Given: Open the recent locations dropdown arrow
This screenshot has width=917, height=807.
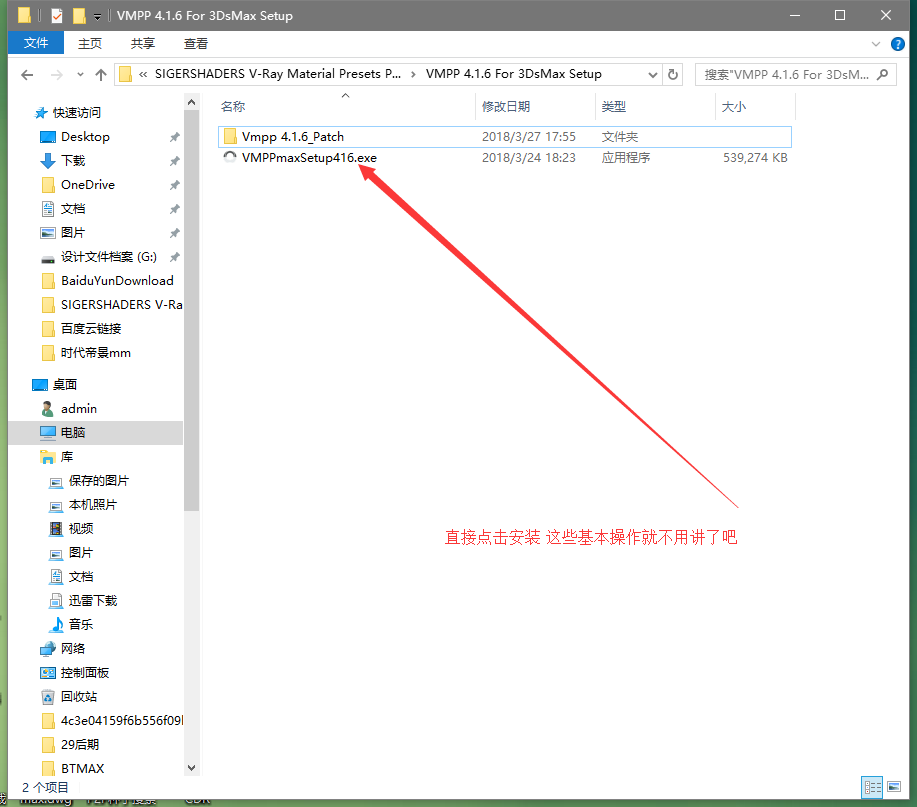Looking at the screenshot, I should click(80, 74).
